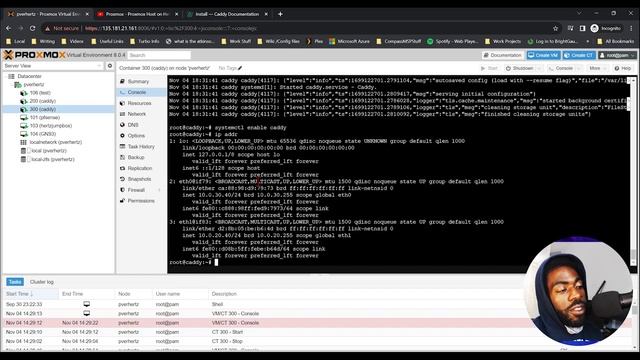The width and height of the screenshot is (640, 360).
Task: Open the All Bookmarks folder
Action: click(616, 41)
